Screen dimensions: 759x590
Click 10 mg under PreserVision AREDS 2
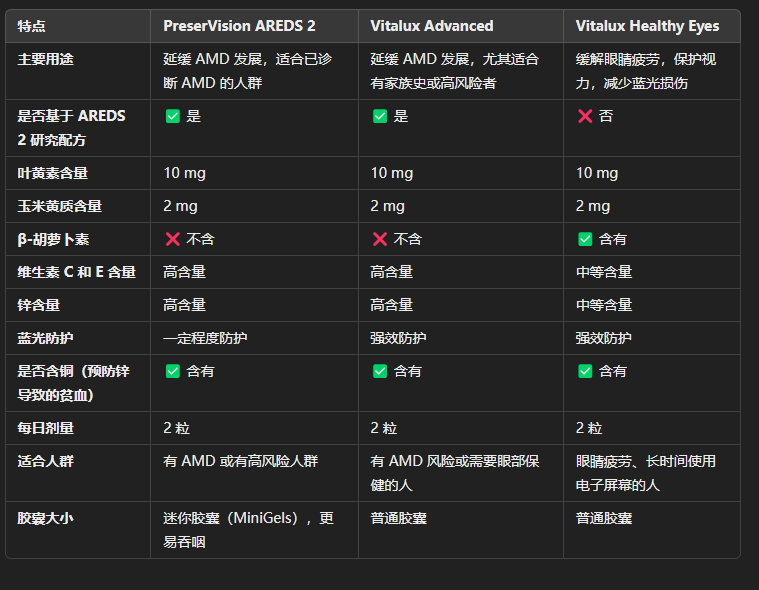click(184, 173)
